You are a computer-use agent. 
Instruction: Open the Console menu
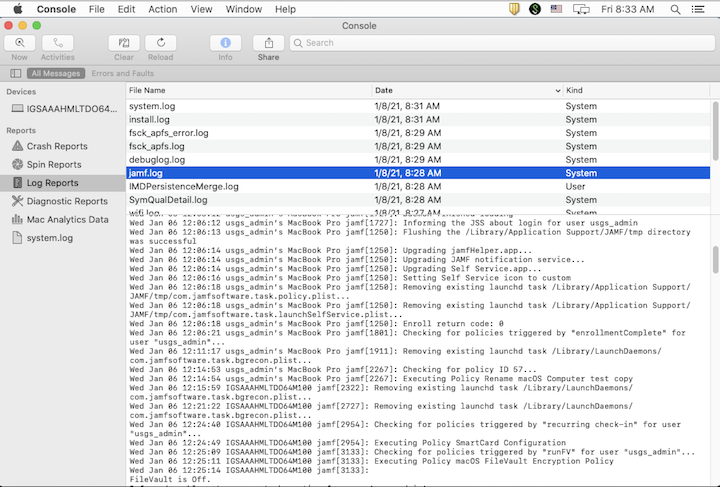tap(56, 9)
